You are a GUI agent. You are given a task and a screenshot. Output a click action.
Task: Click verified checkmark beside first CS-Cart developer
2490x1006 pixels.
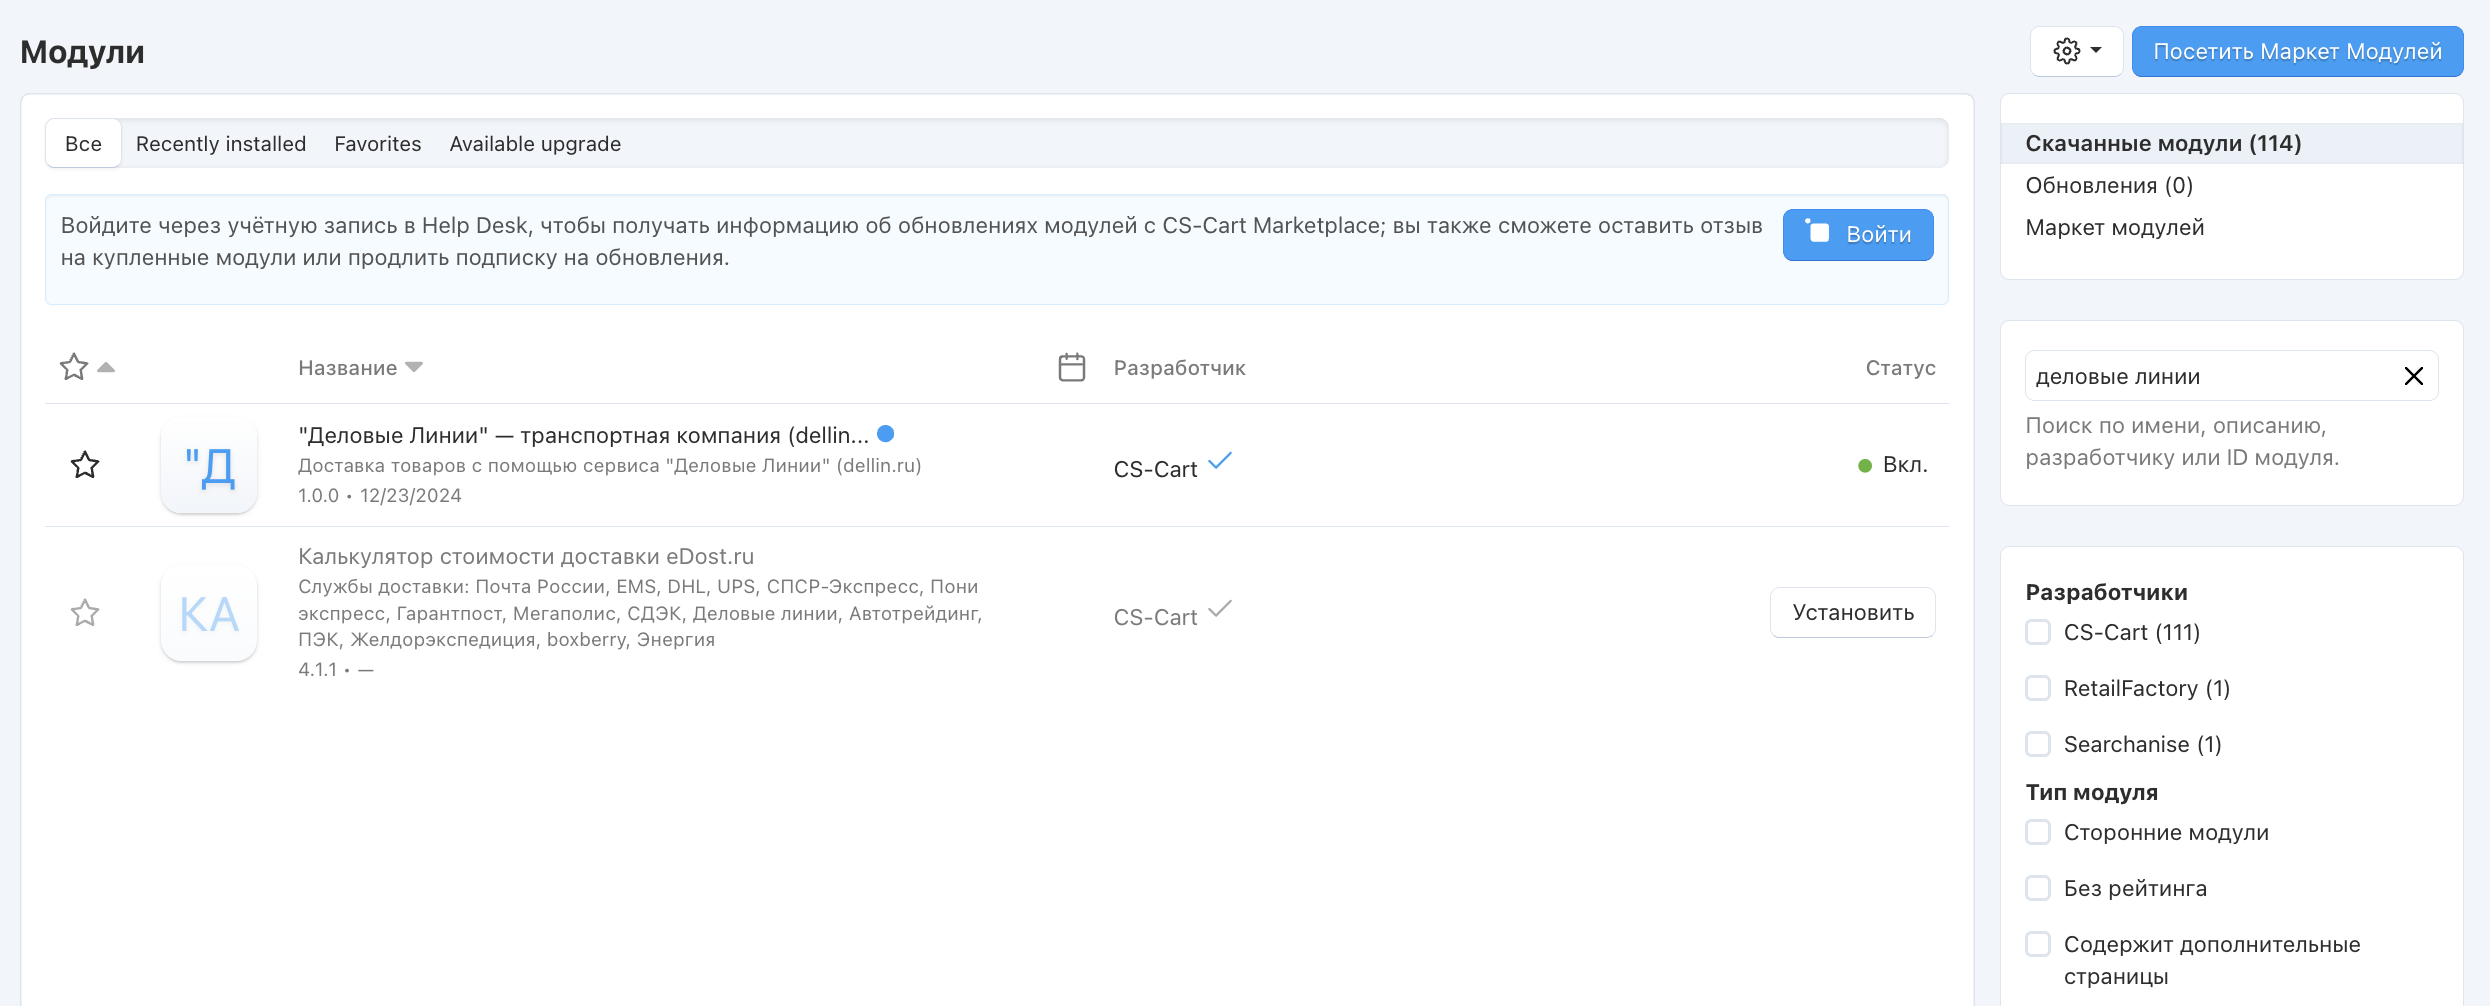[x=1220, y=462]
